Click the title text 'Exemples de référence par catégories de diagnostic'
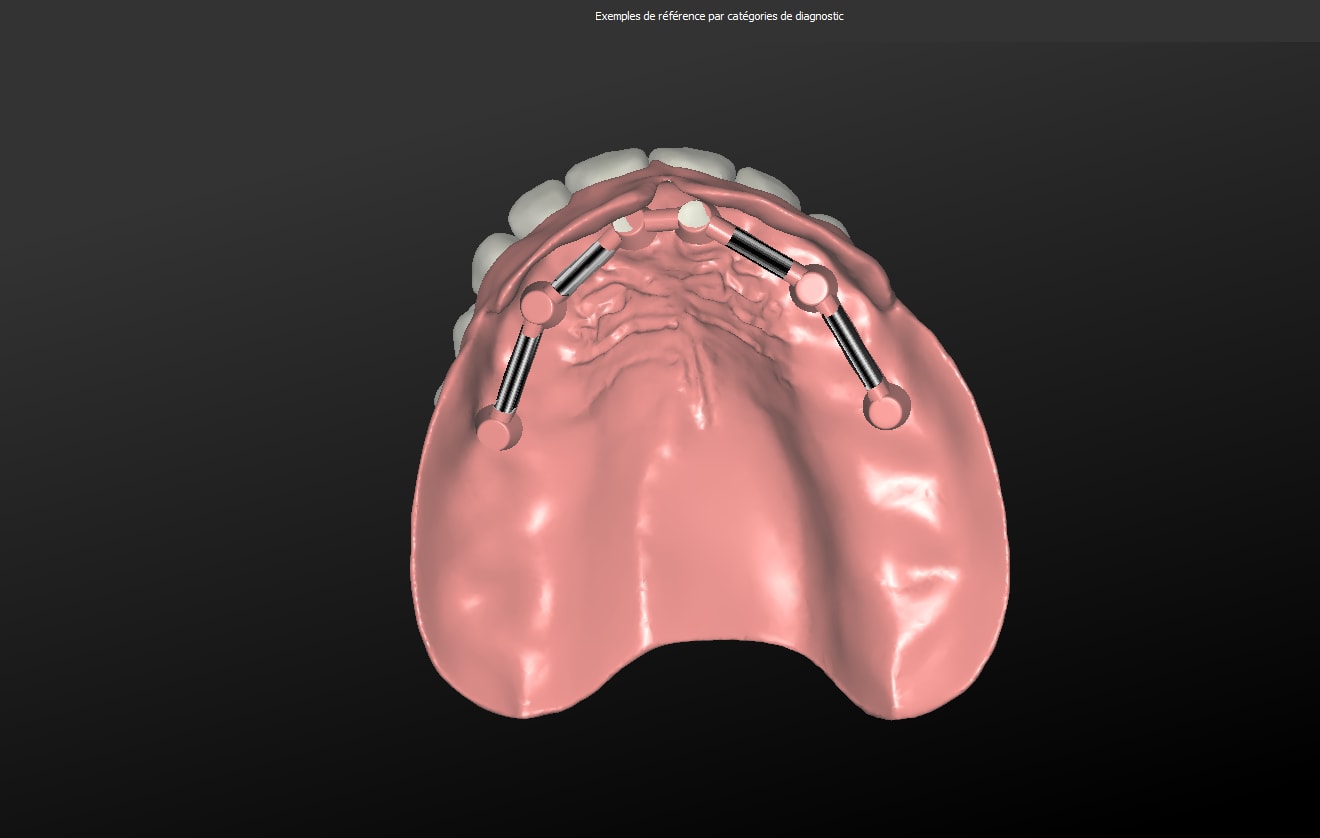 [719, 16]
